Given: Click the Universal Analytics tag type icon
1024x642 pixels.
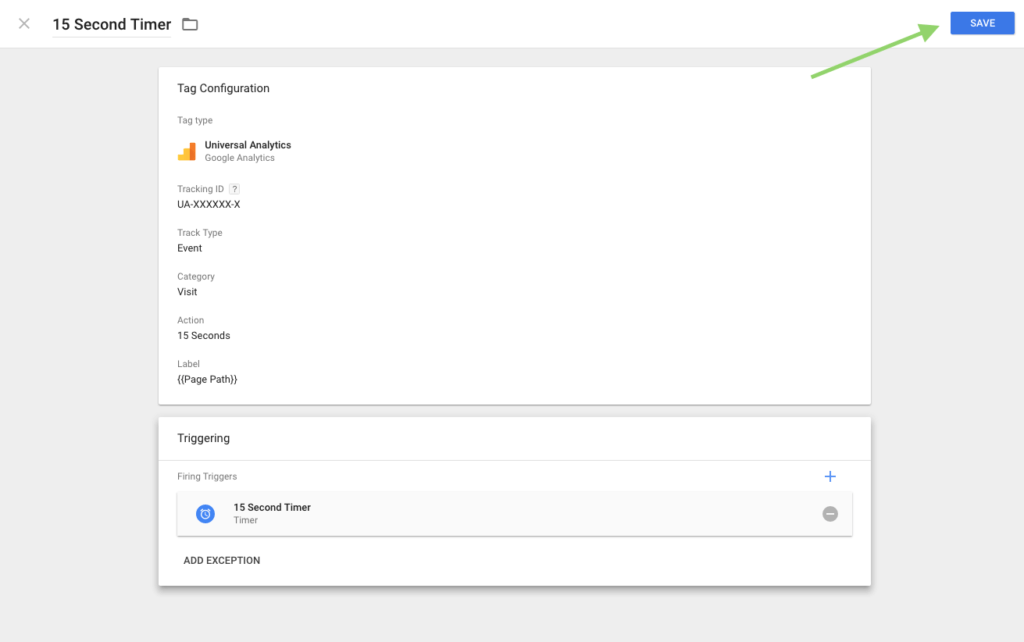Looking at the screenshot, I should tap(187, 150).
